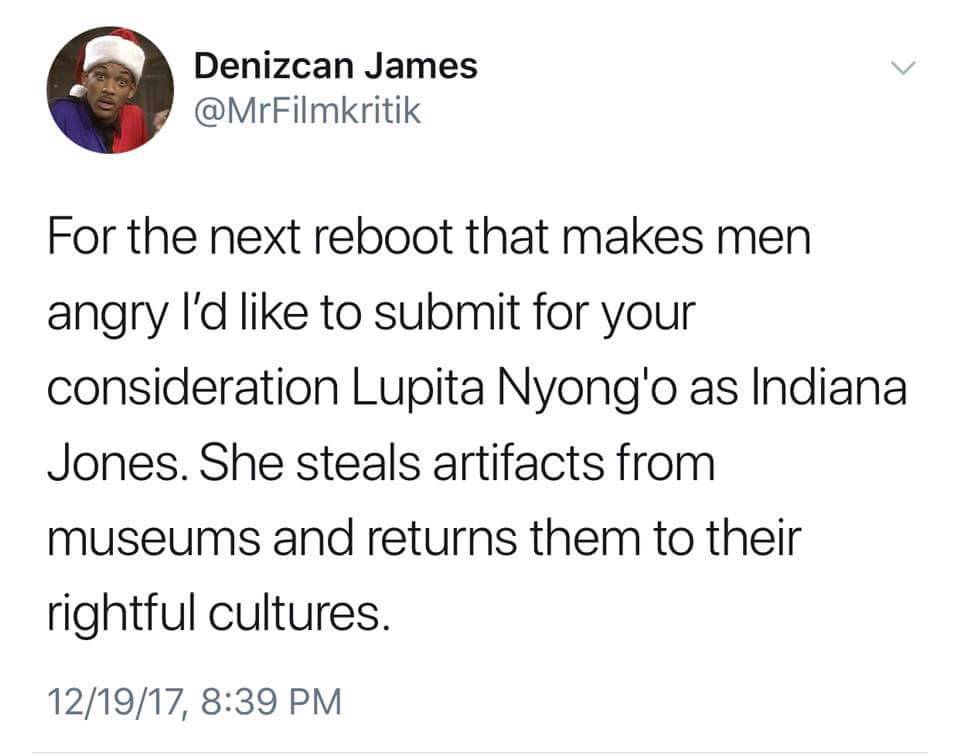This screenshot has height=756, width=960.
Task: Click the word steals in the tweet
Action: coord(358,463)
